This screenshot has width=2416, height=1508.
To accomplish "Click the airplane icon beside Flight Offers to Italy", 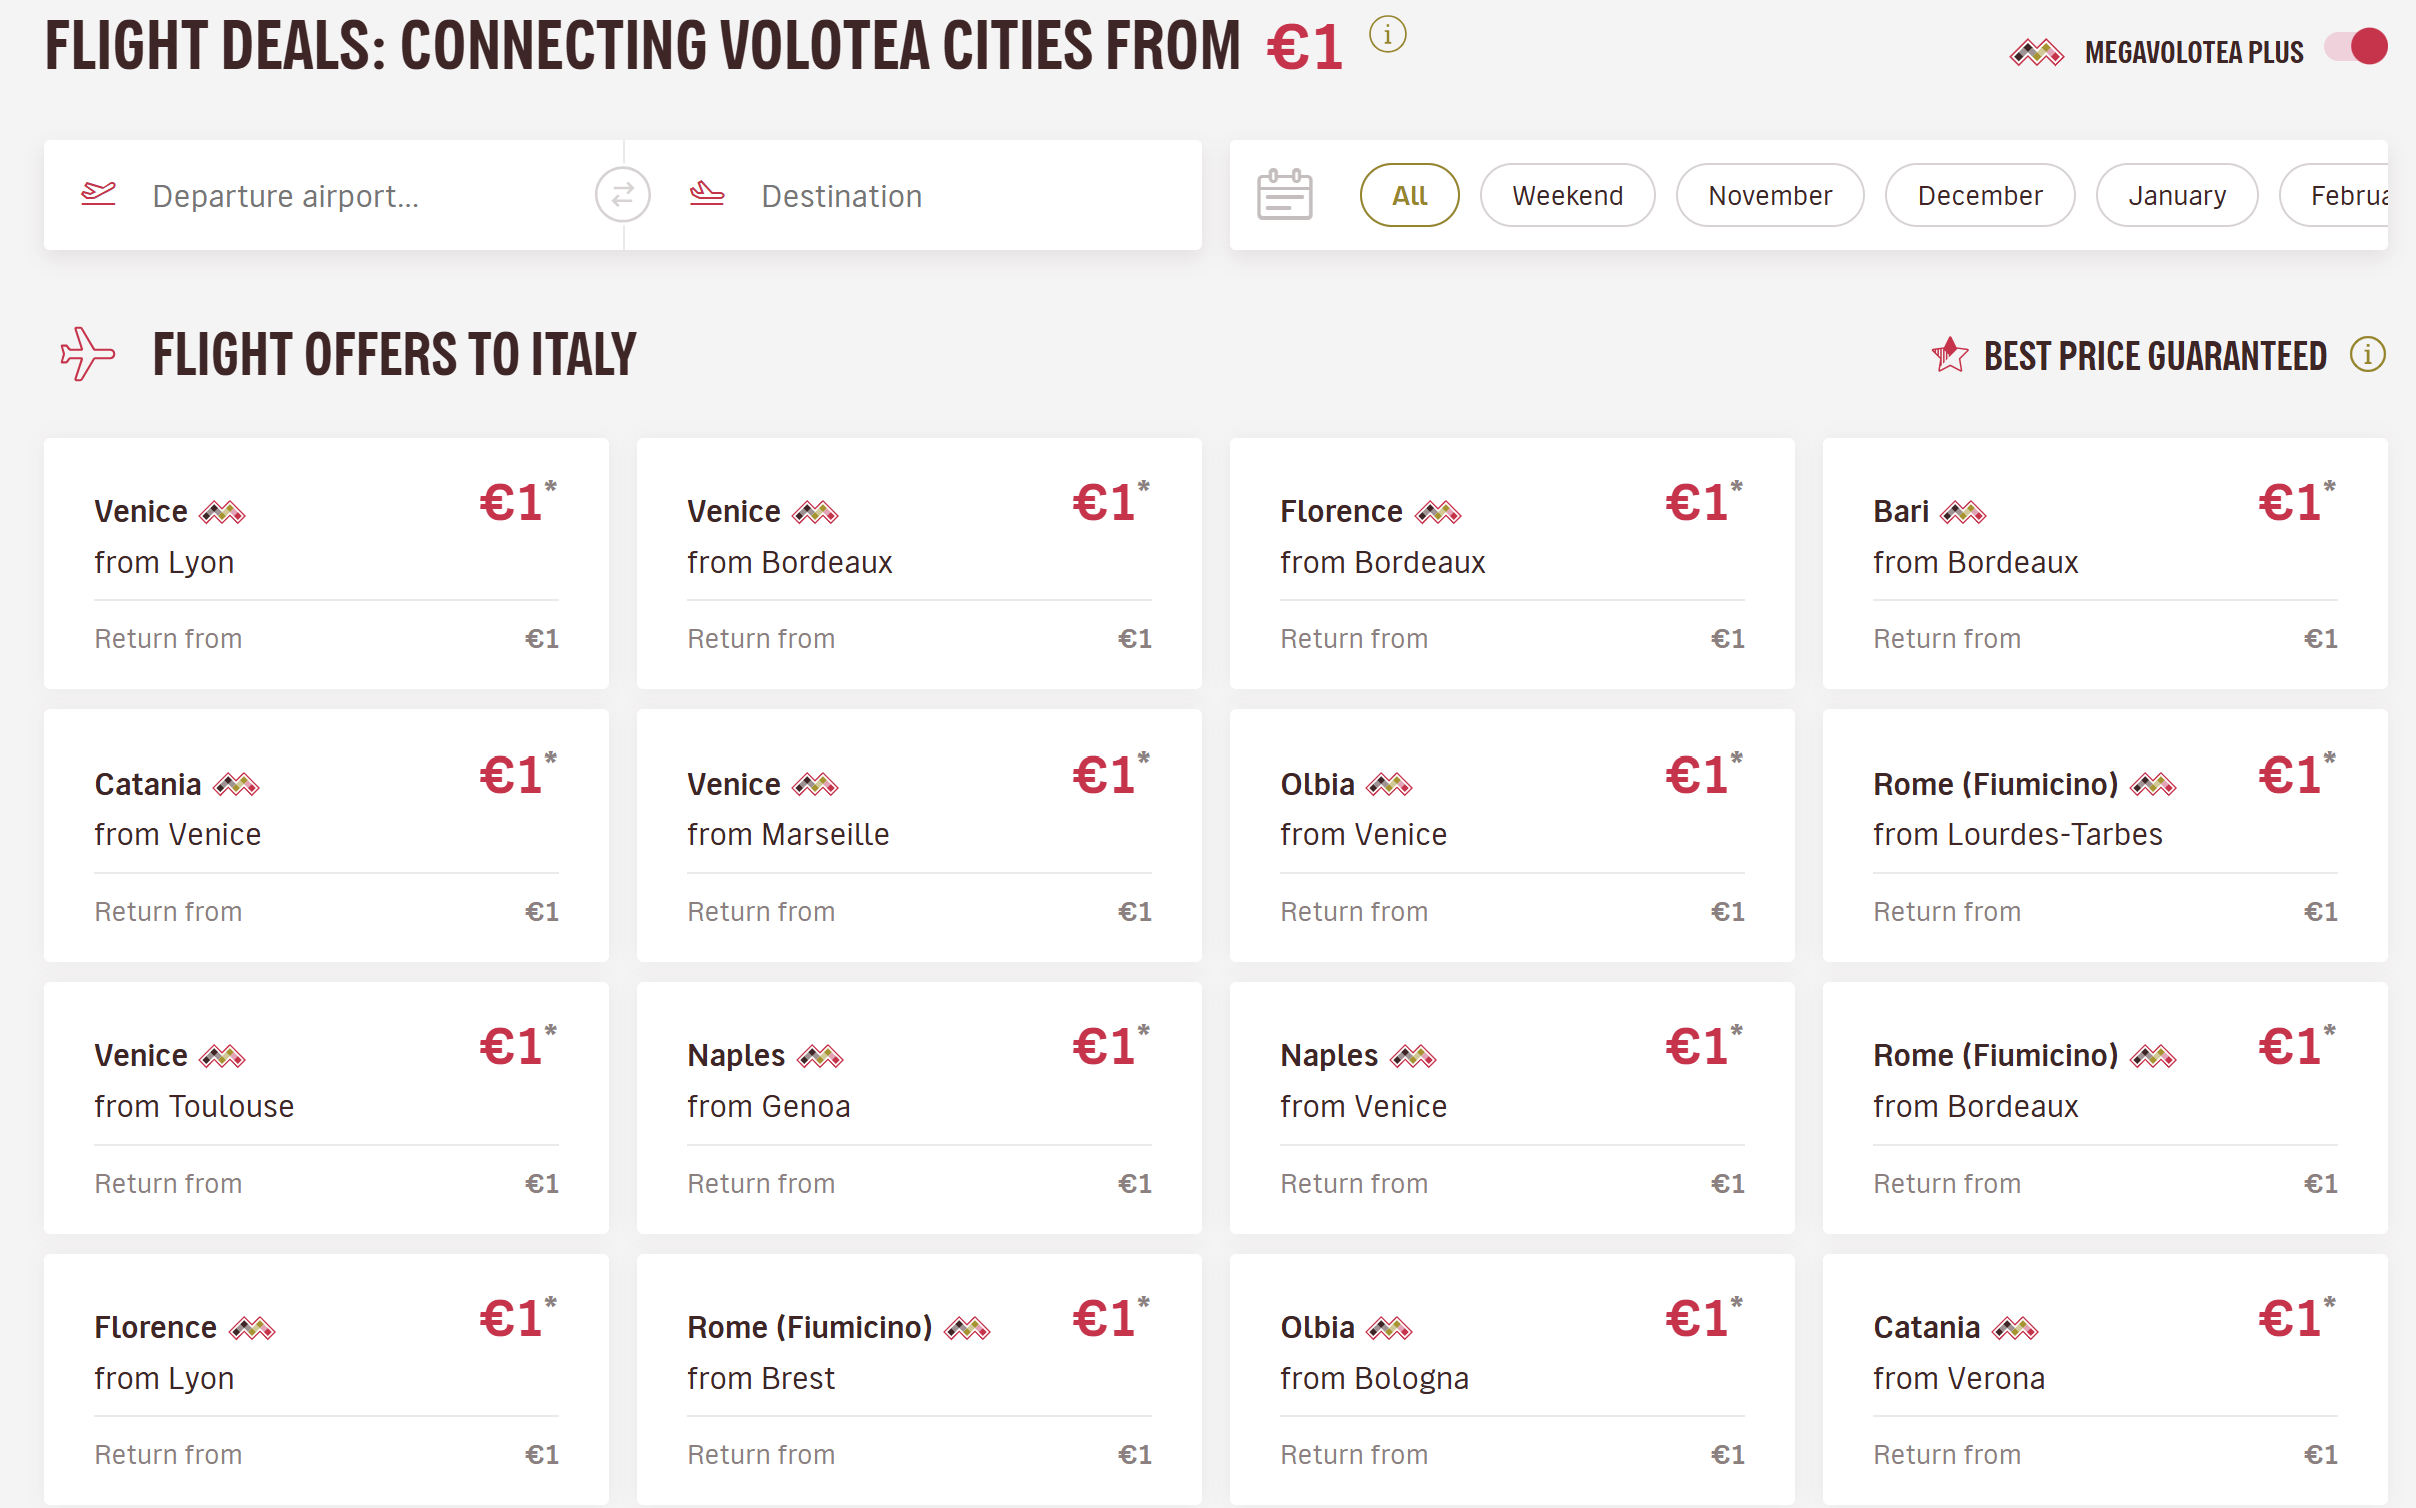I will tap(88, 354).
